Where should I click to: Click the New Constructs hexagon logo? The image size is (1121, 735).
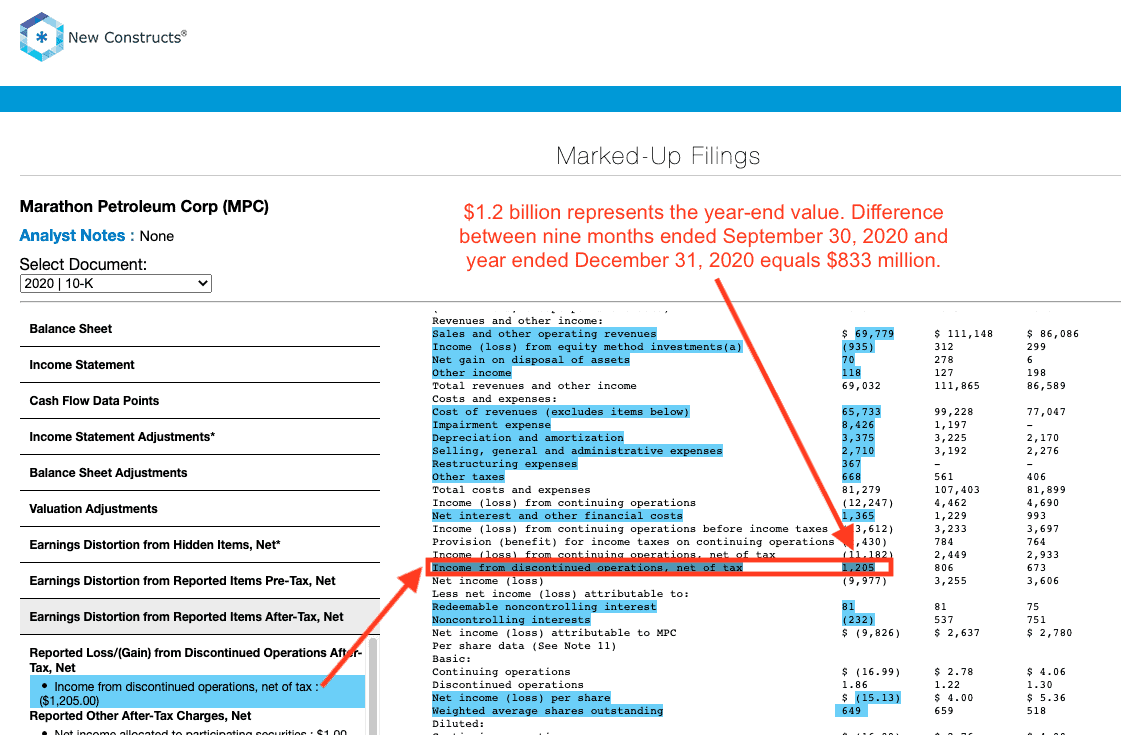[x=41, y=37]
